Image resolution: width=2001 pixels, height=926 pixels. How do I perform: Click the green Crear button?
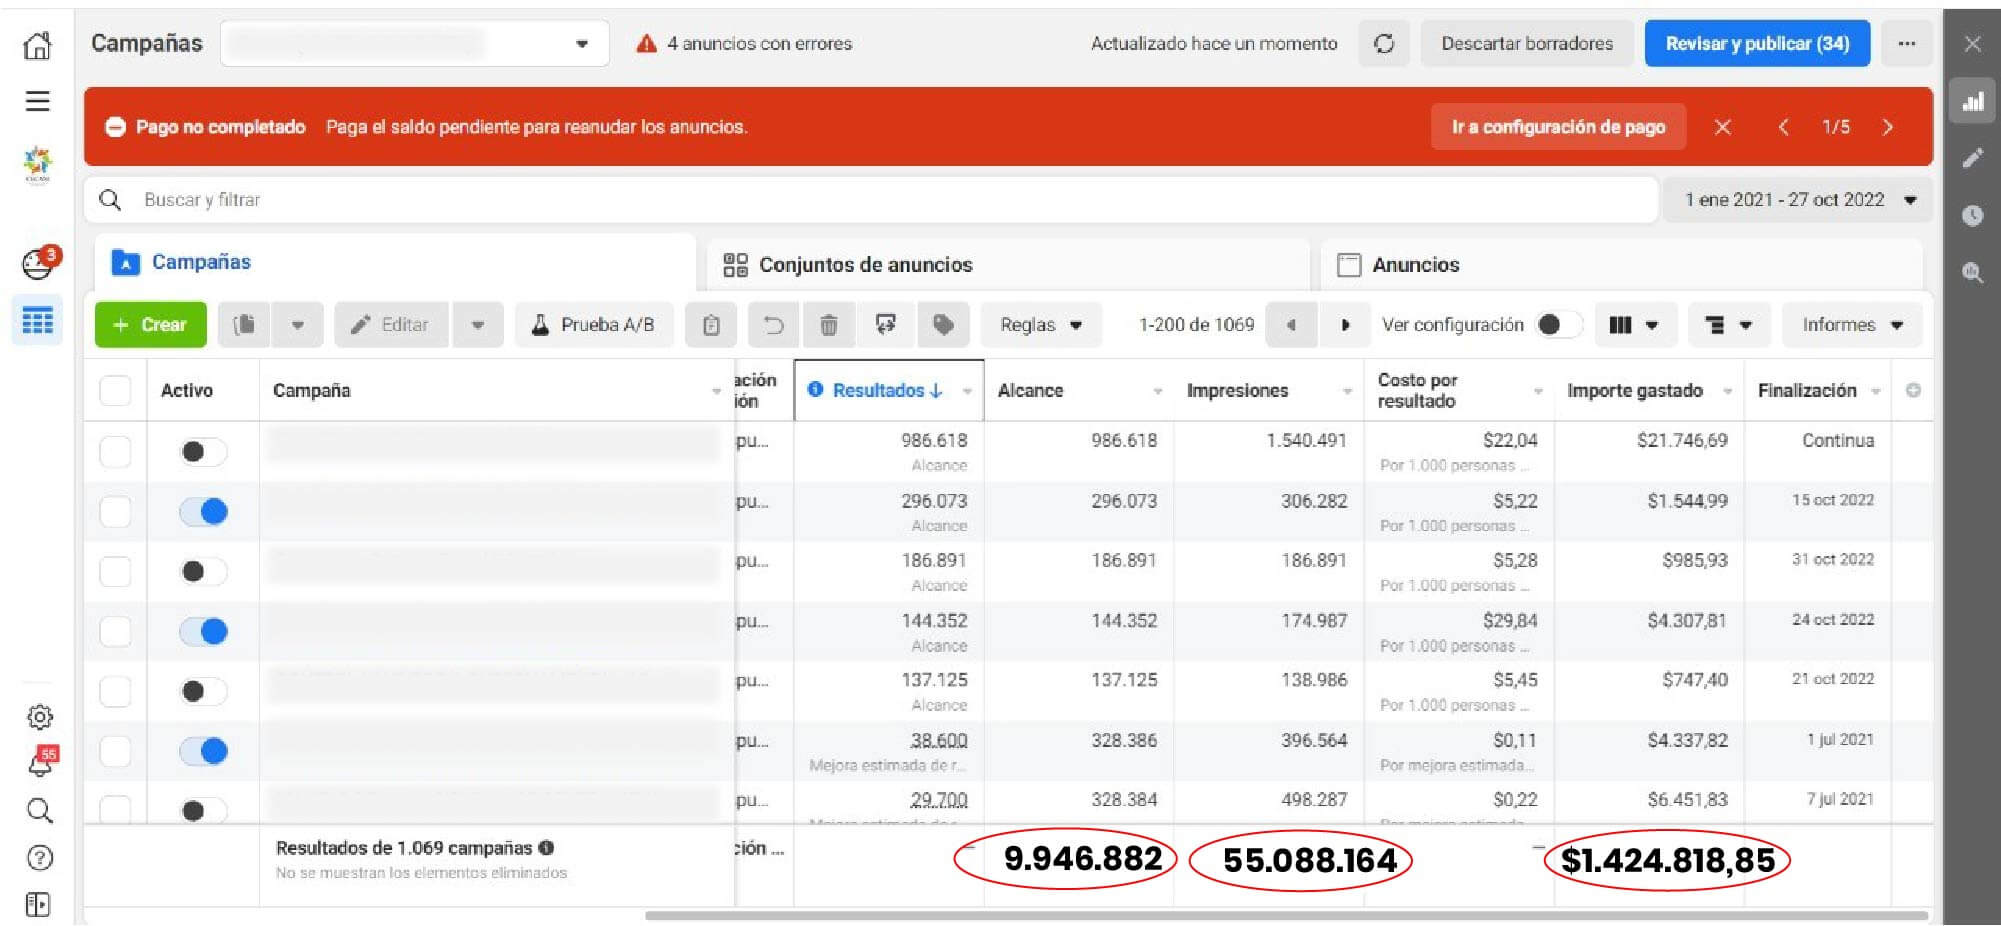pyautogui.click(x=151, y=325)
